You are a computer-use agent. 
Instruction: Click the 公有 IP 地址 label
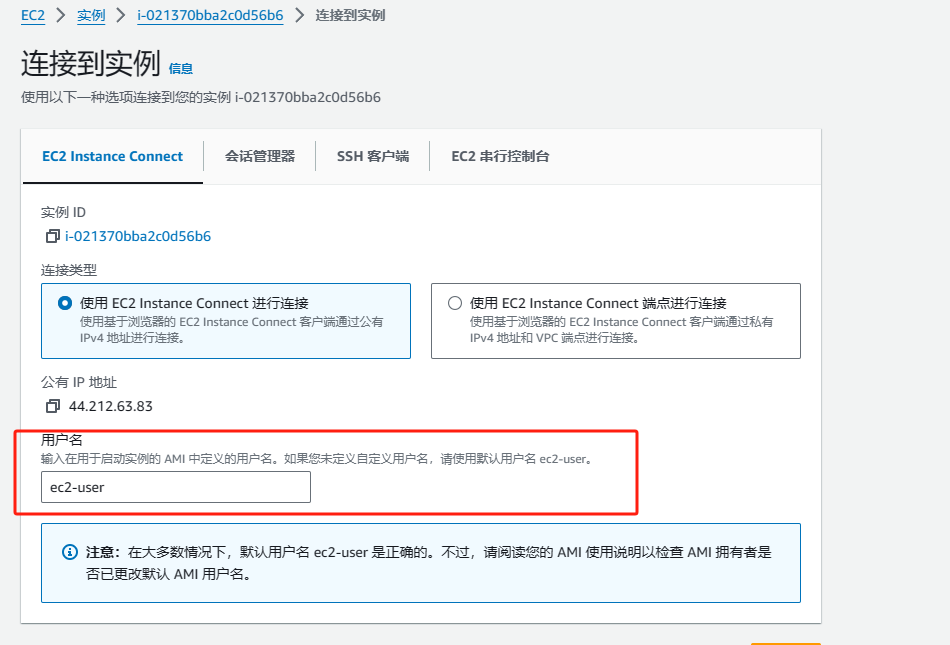tap(79, 382)
